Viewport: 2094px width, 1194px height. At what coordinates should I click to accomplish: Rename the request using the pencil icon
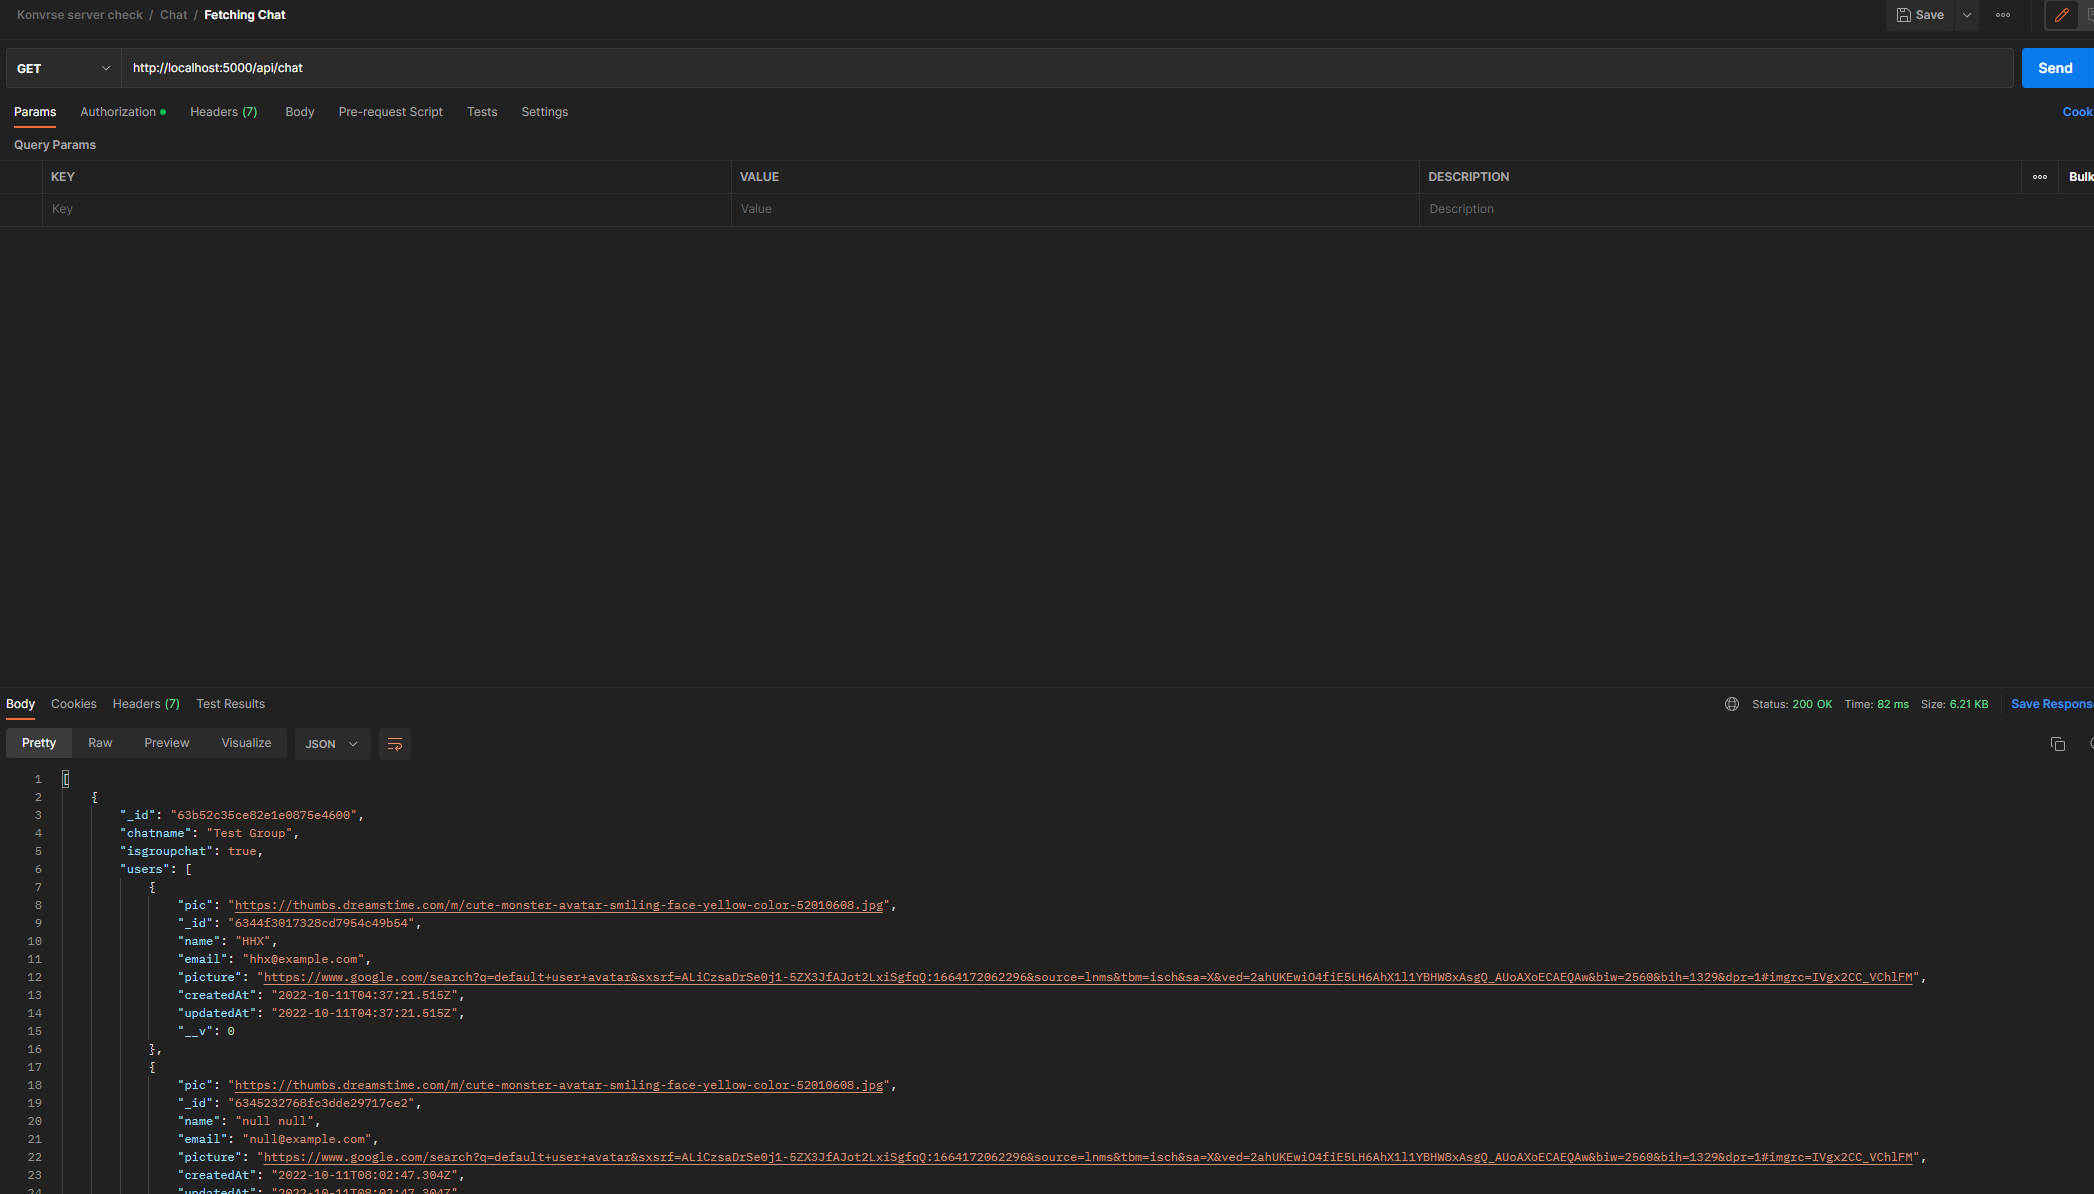2060,15
